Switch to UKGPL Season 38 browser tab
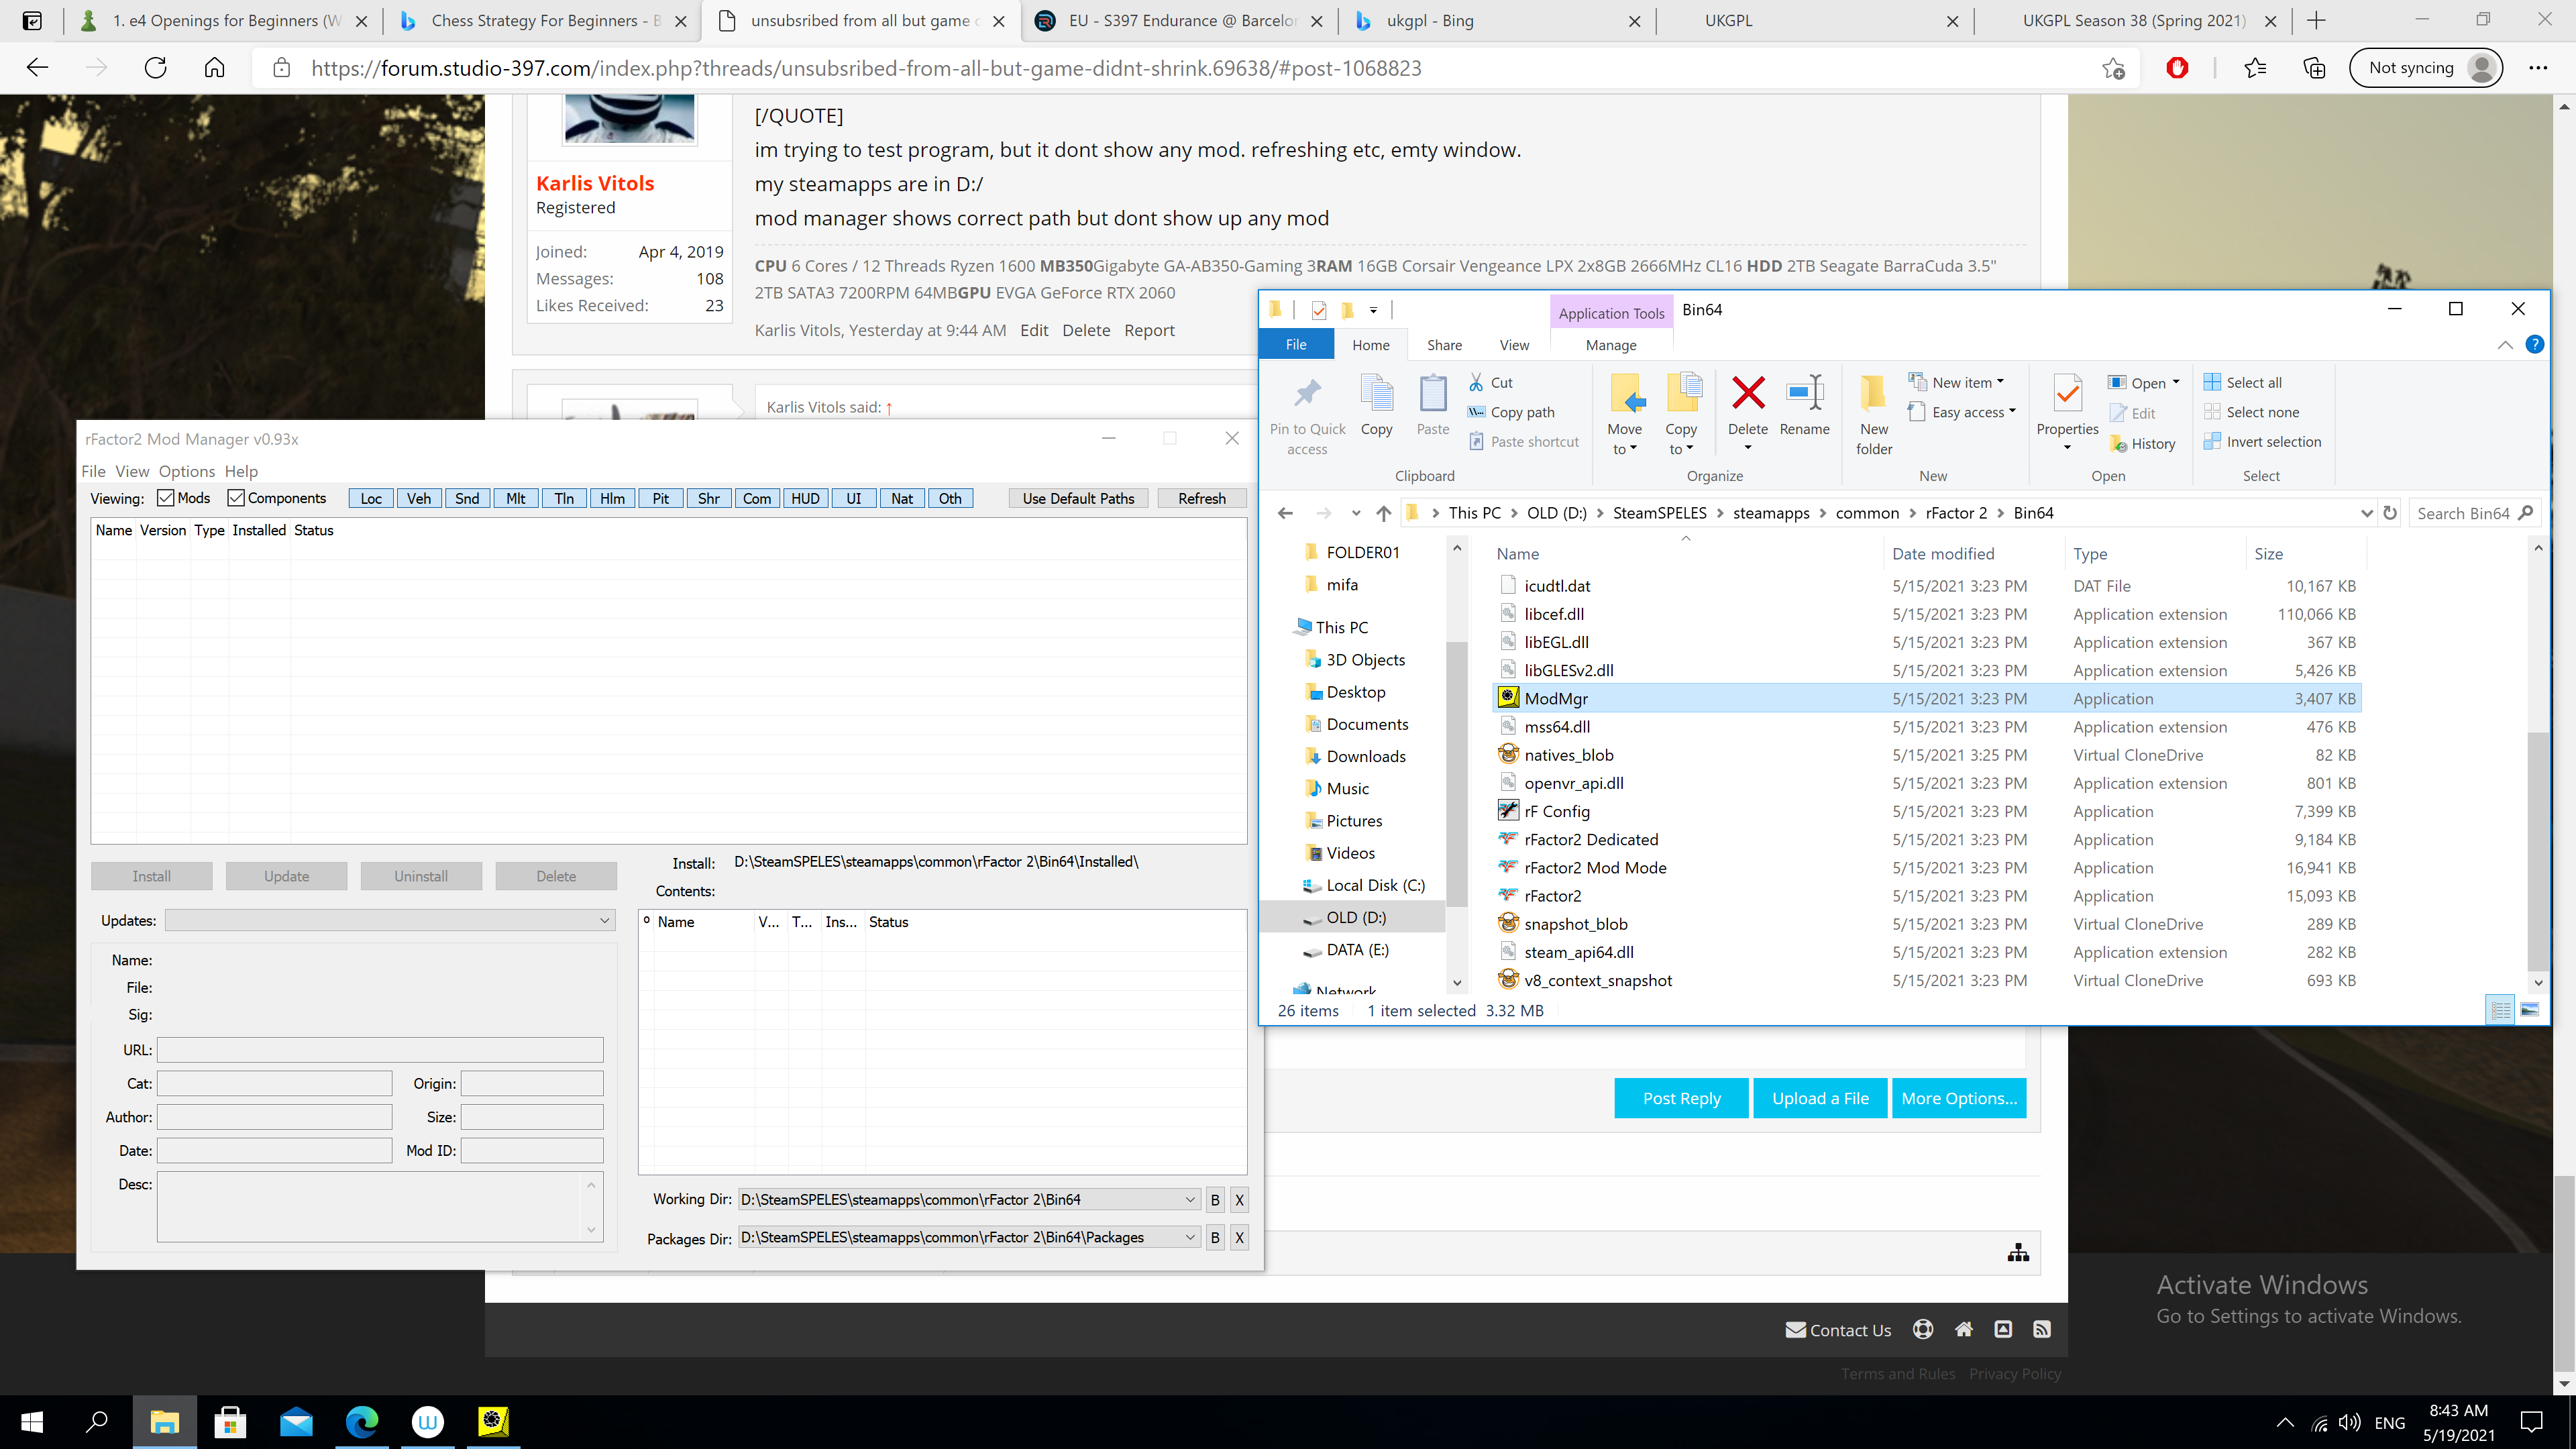Screen dimensions: 2576x1449 (x=2133, y=20)
